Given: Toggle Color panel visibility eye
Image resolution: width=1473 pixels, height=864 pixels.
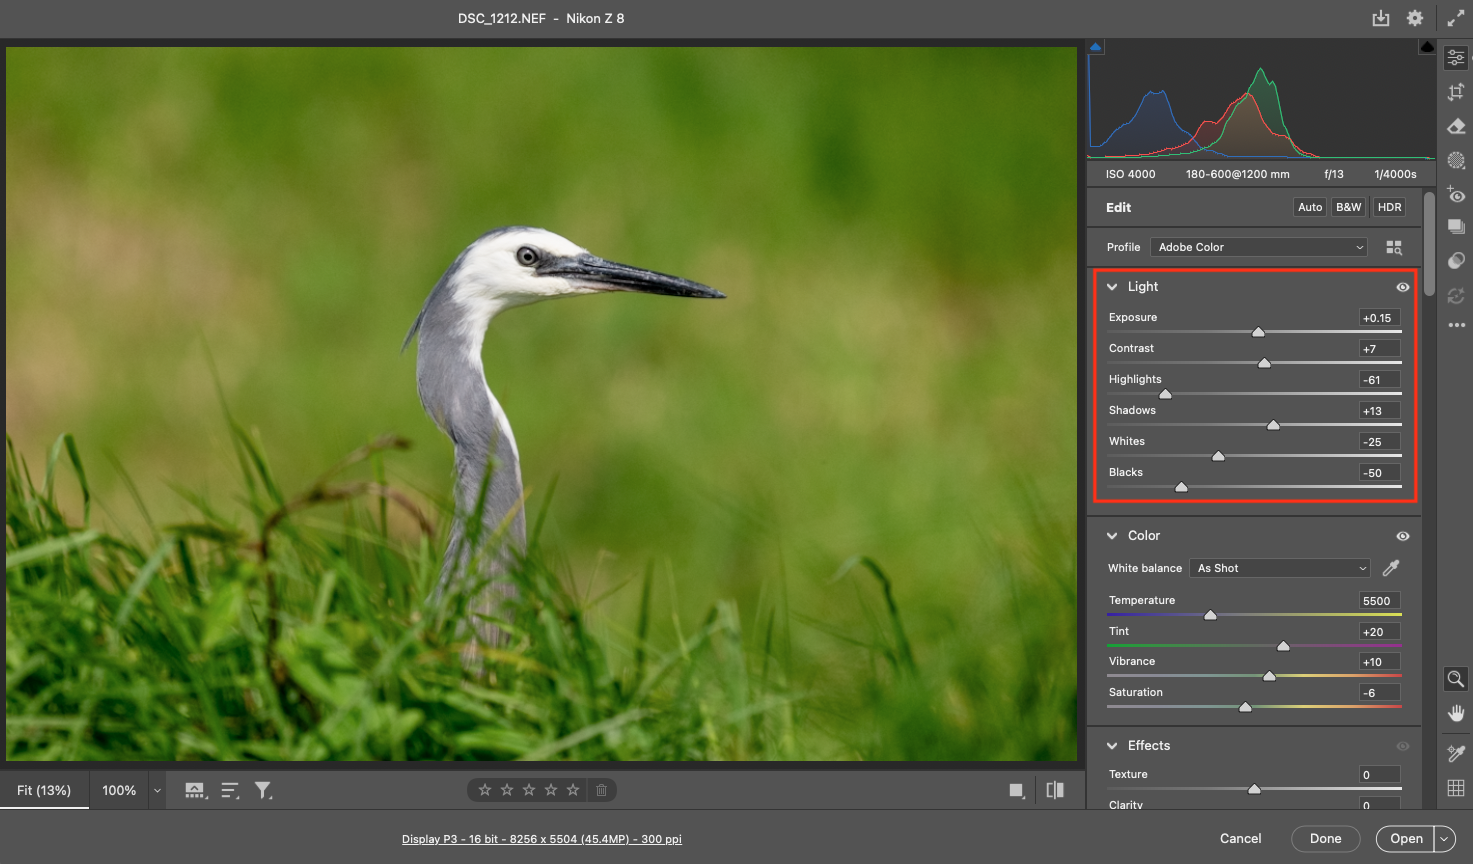Looking at the screenshot, I should pos(1403,536).
